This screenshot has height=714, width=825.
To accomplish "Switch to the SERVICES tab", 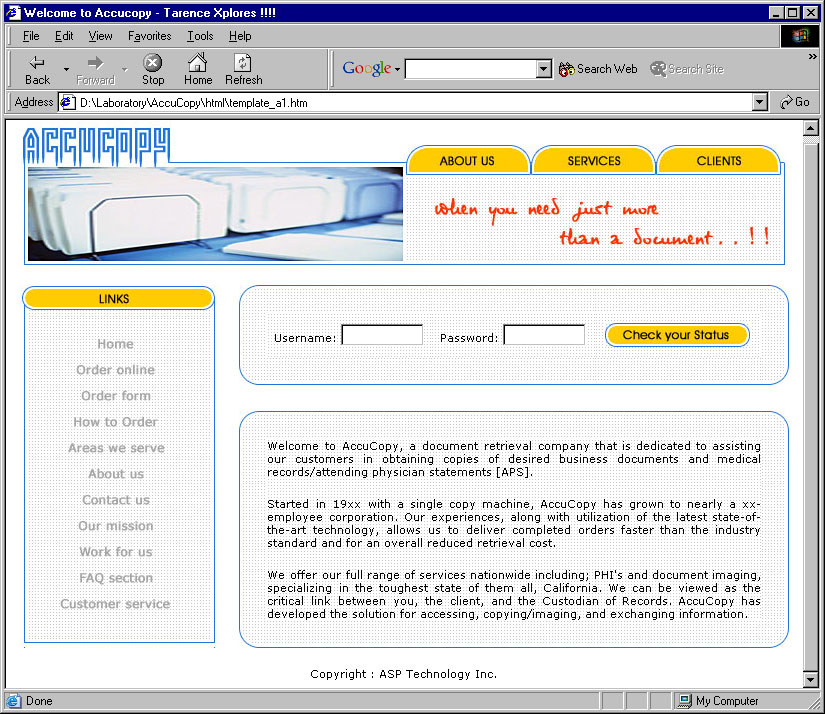I will (593, 160).
